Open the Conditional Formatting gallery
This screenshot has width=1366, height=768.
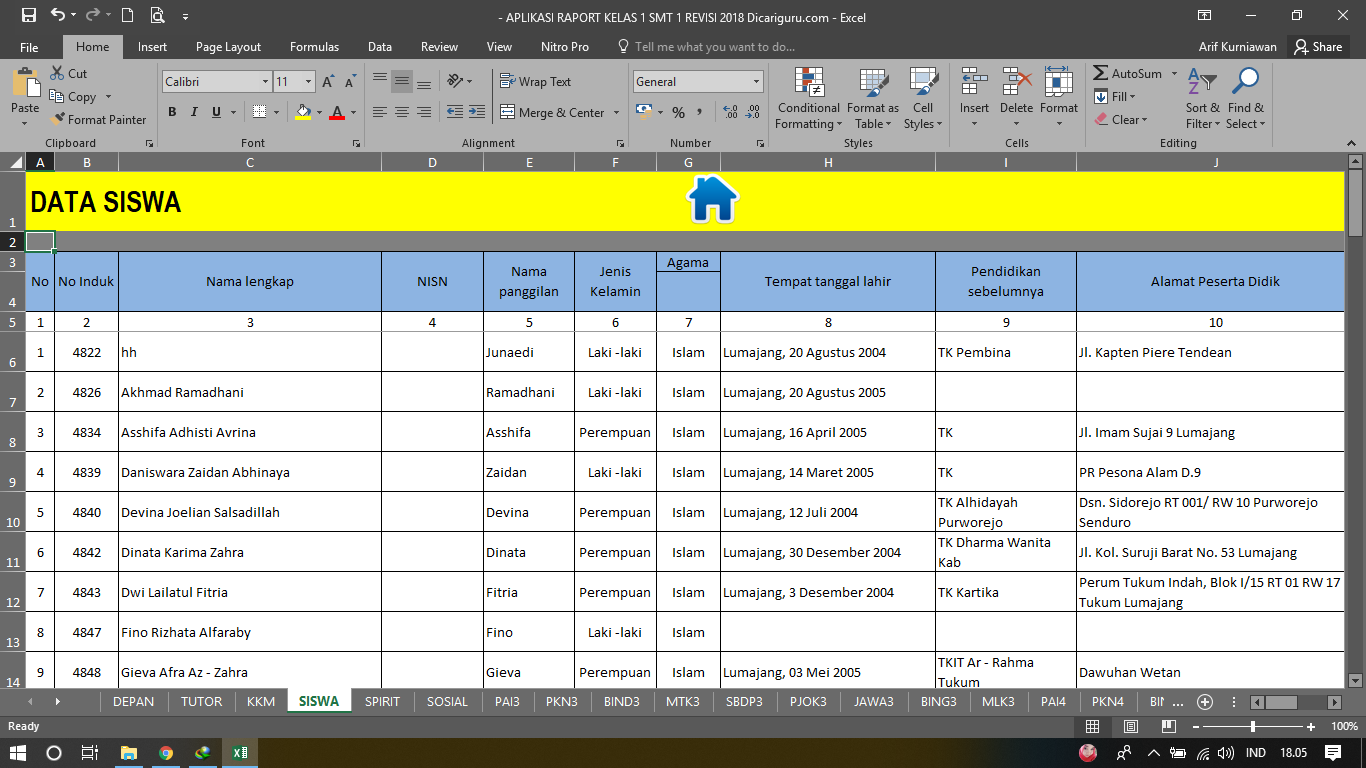807,97
